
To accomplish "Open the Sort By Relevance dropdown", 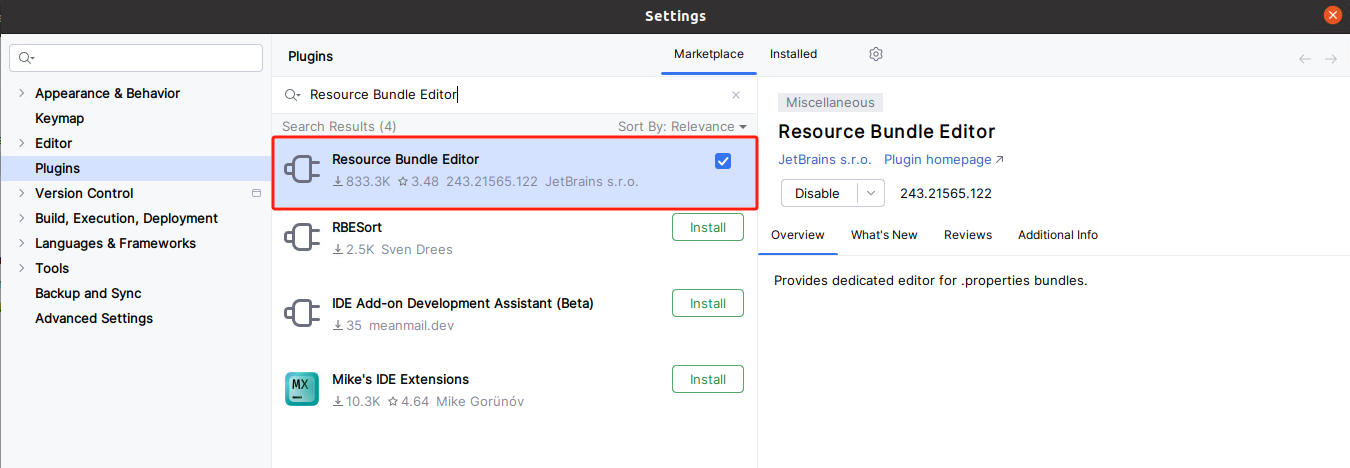I will point(682,127).
